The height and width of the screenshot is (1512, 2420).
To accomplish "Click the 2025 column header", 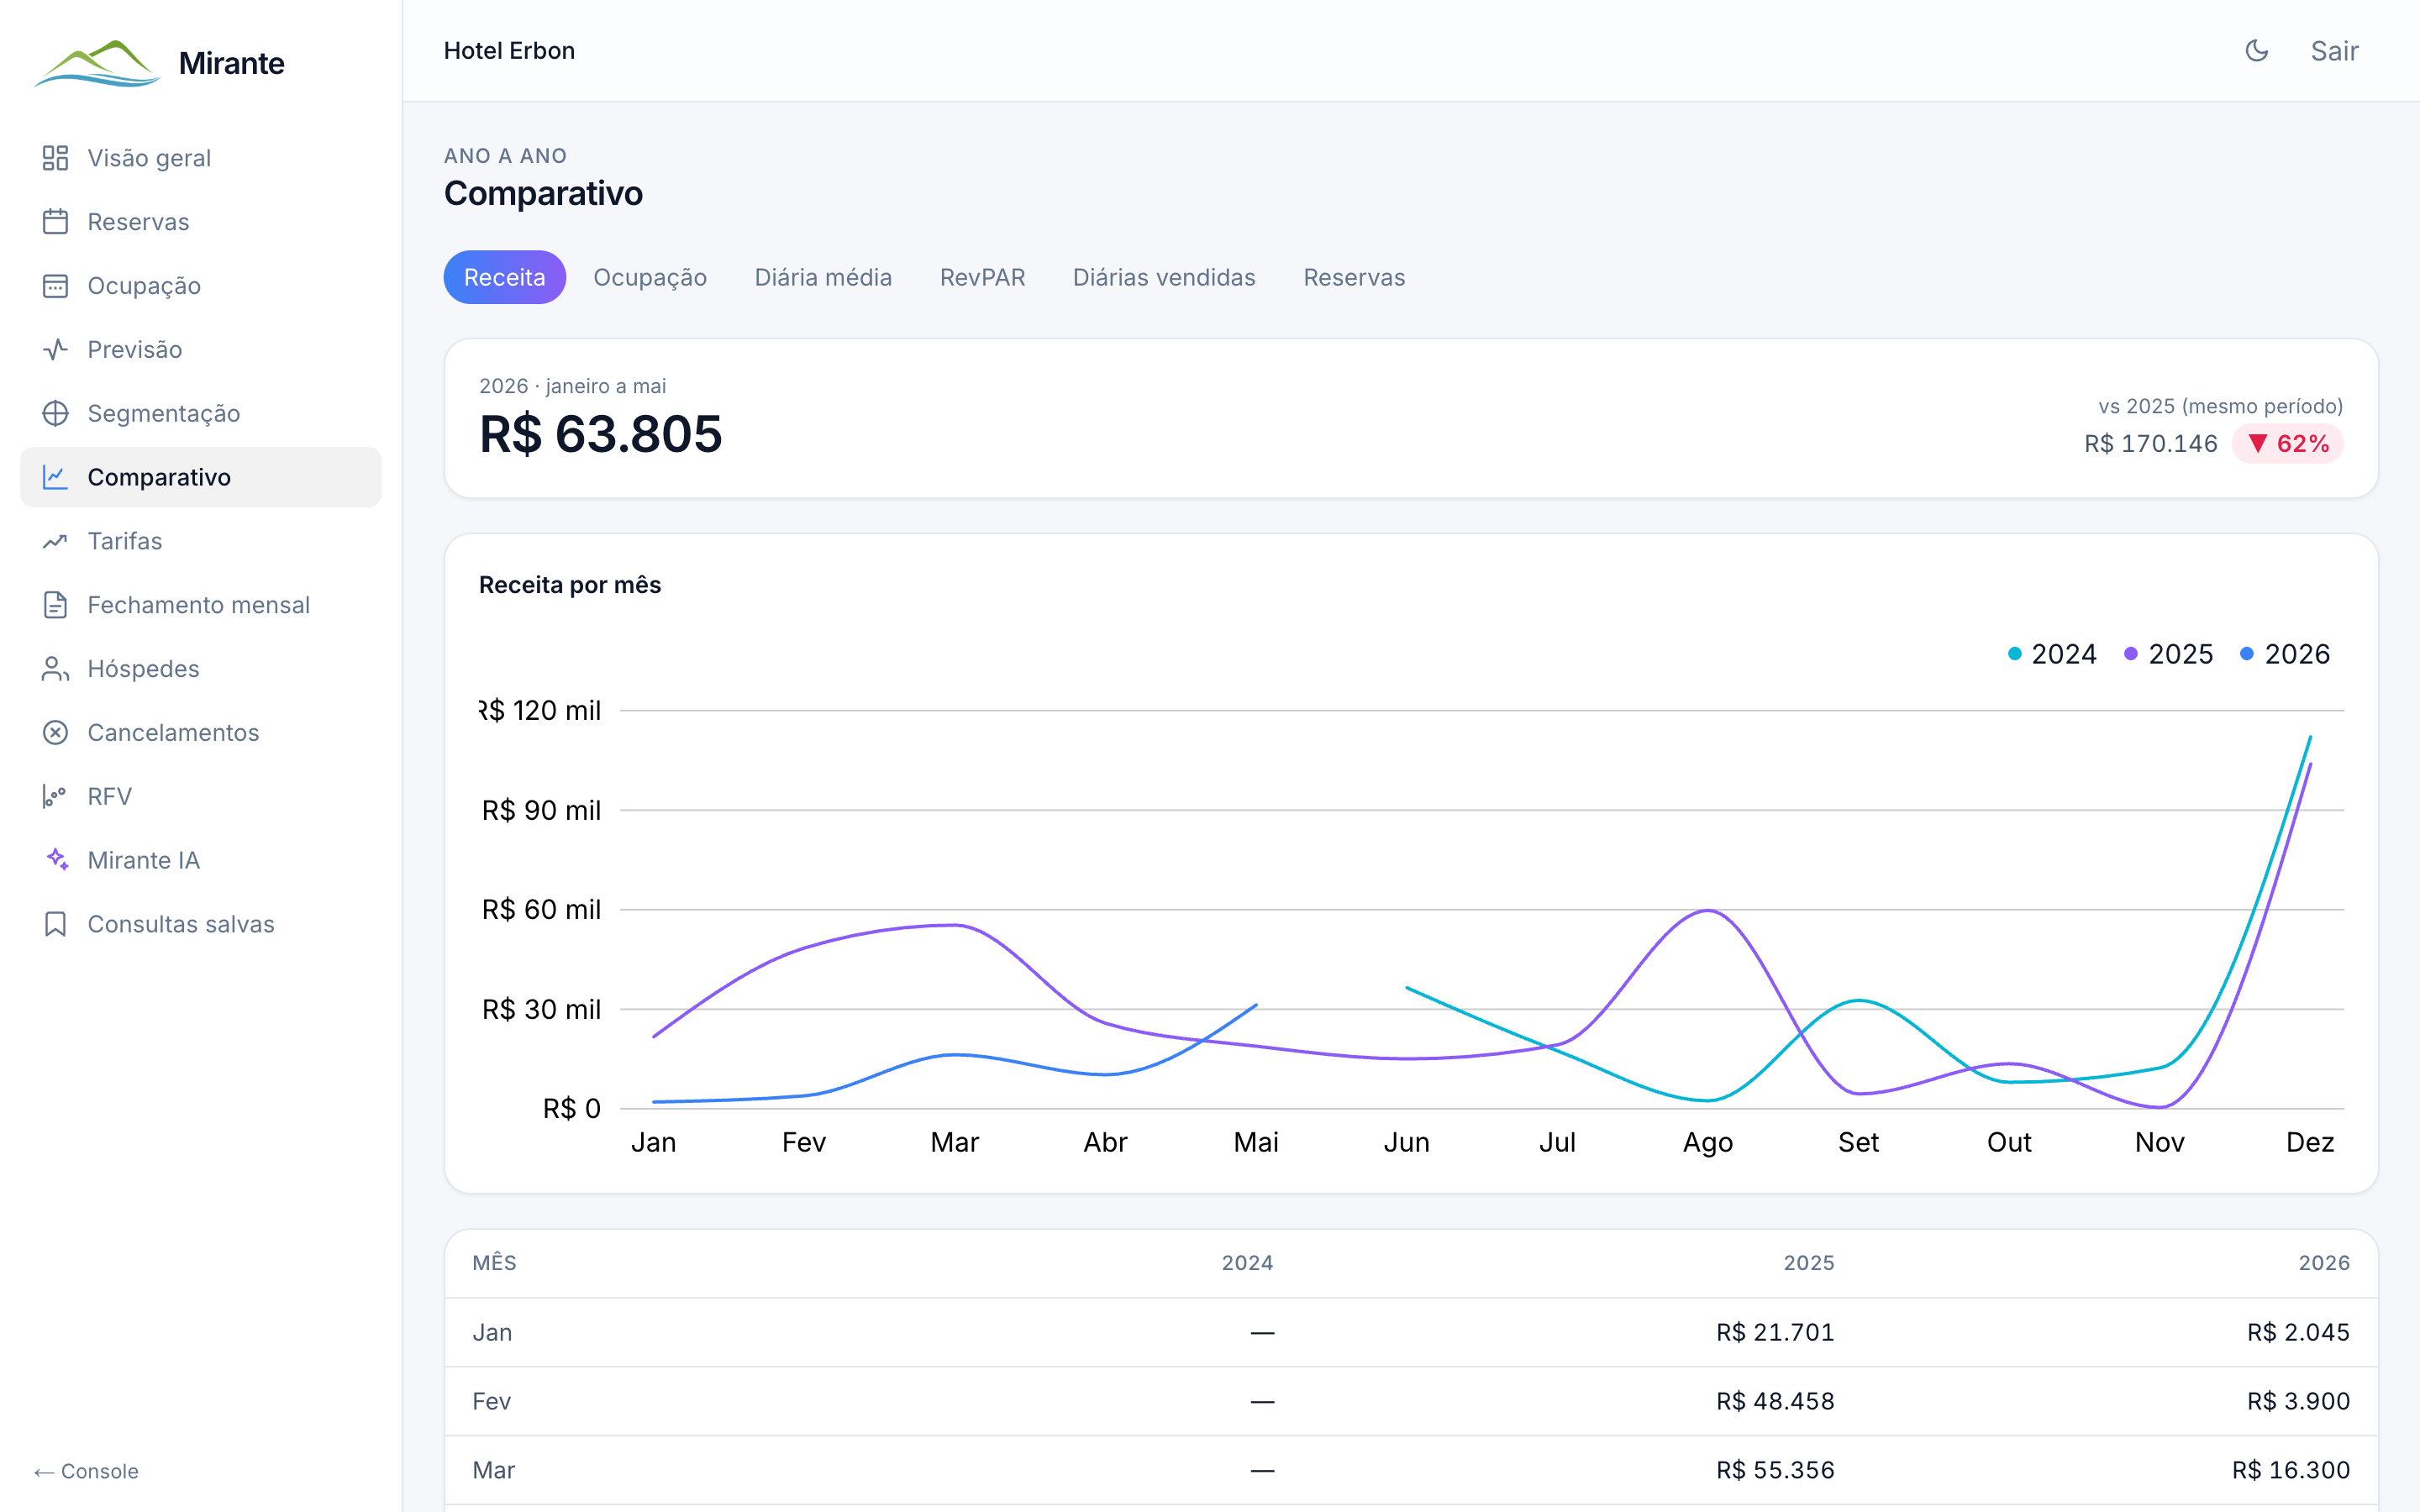I will pos(1809,1263).
